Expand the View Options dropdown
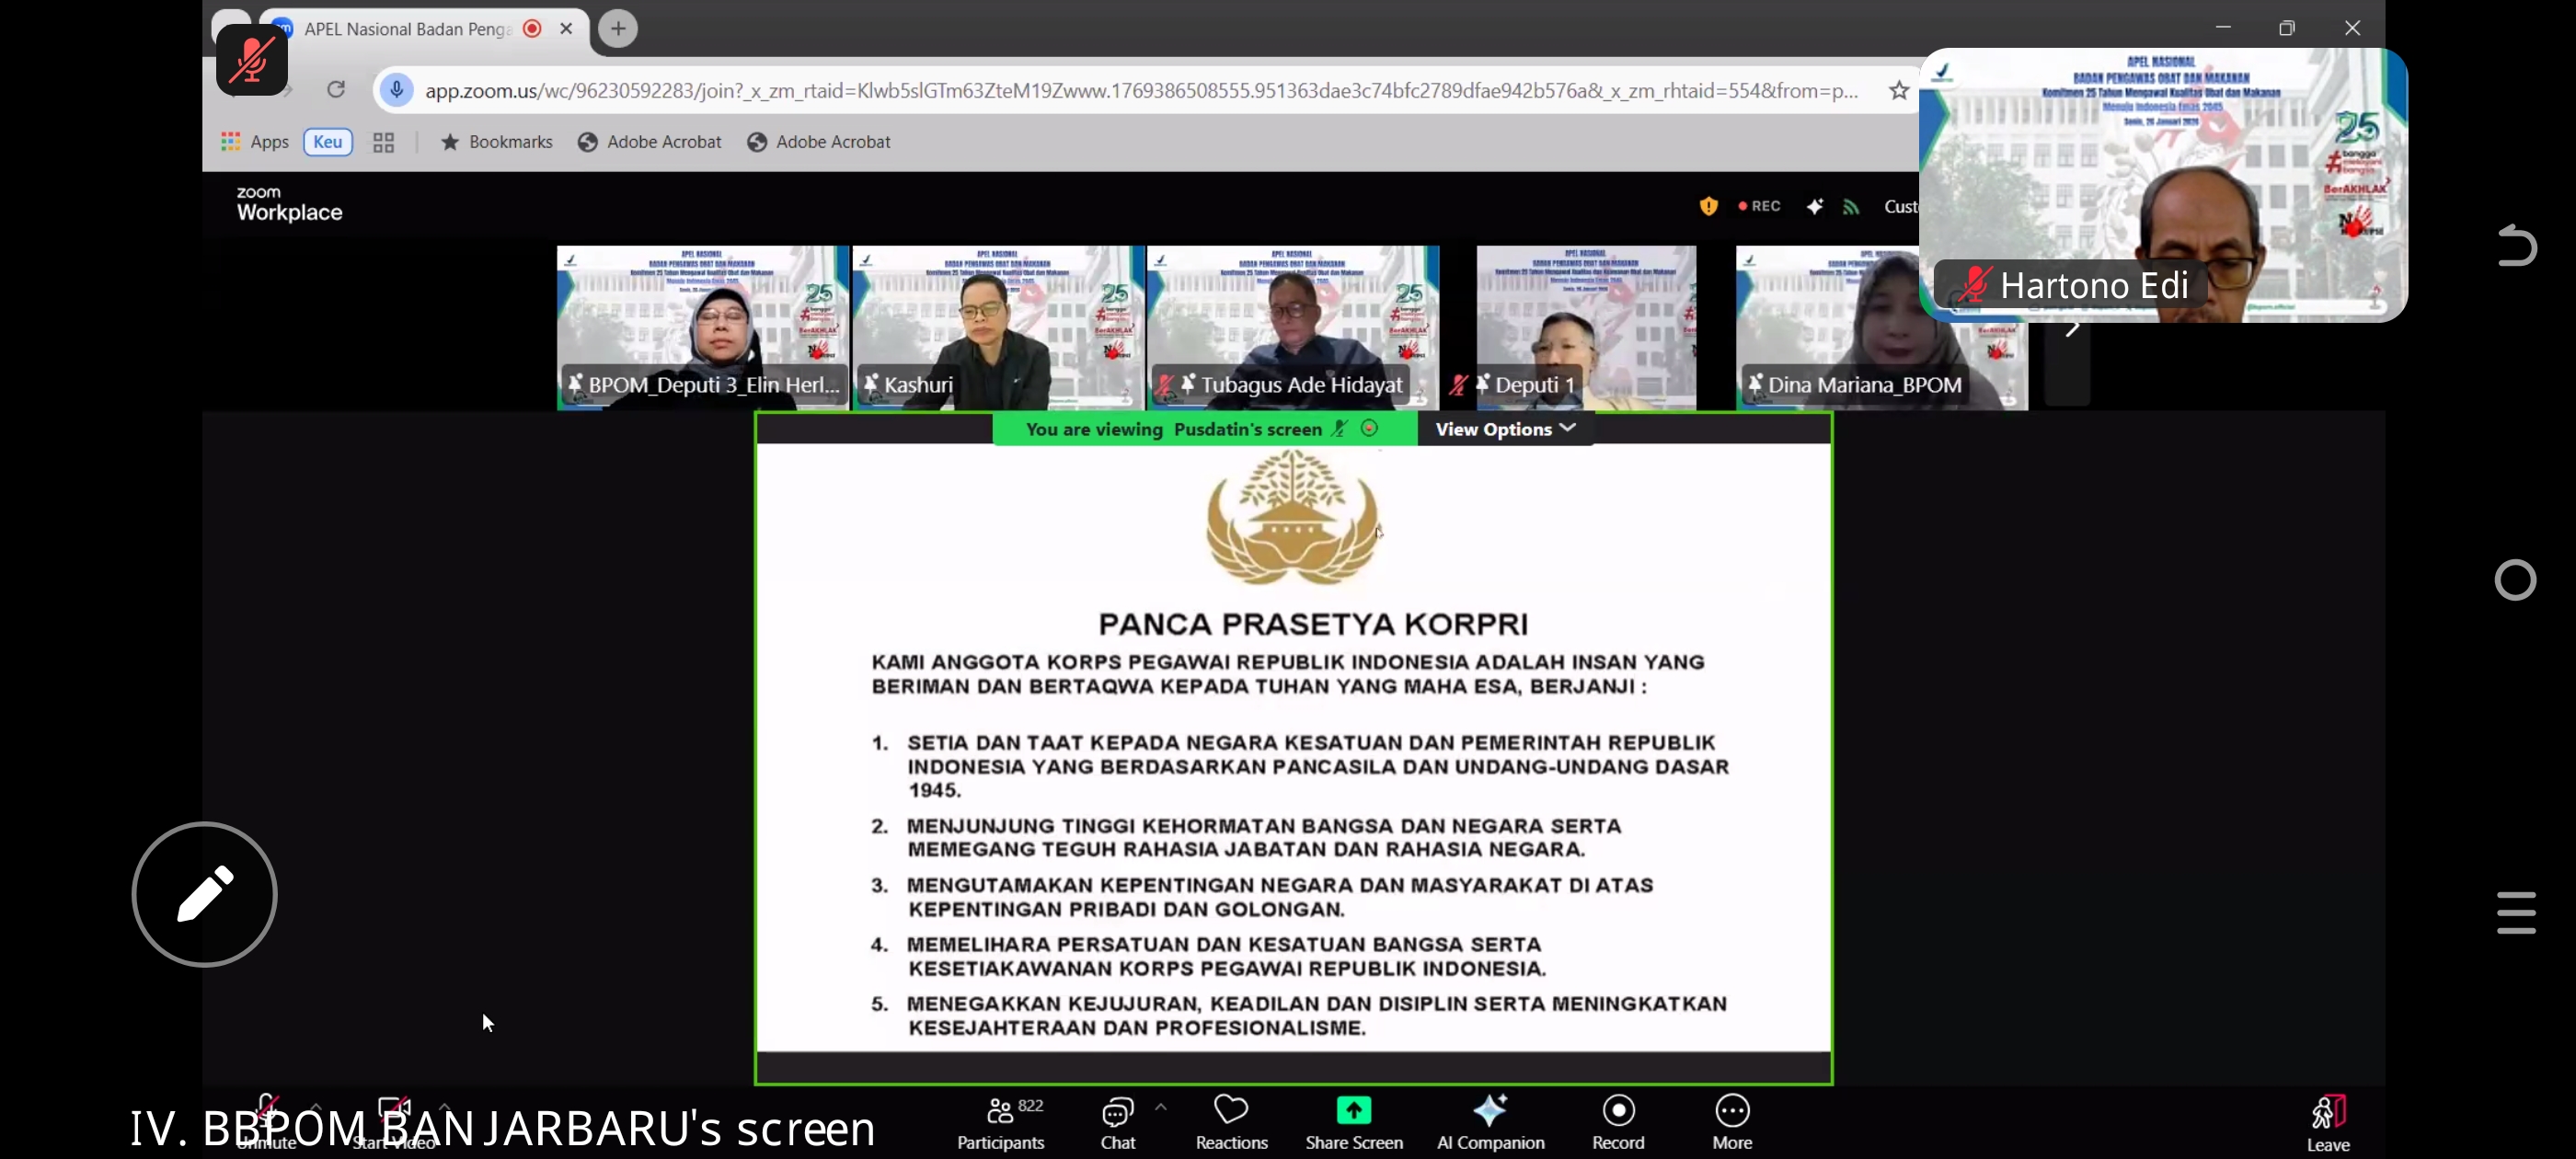 pos(1505,429)
